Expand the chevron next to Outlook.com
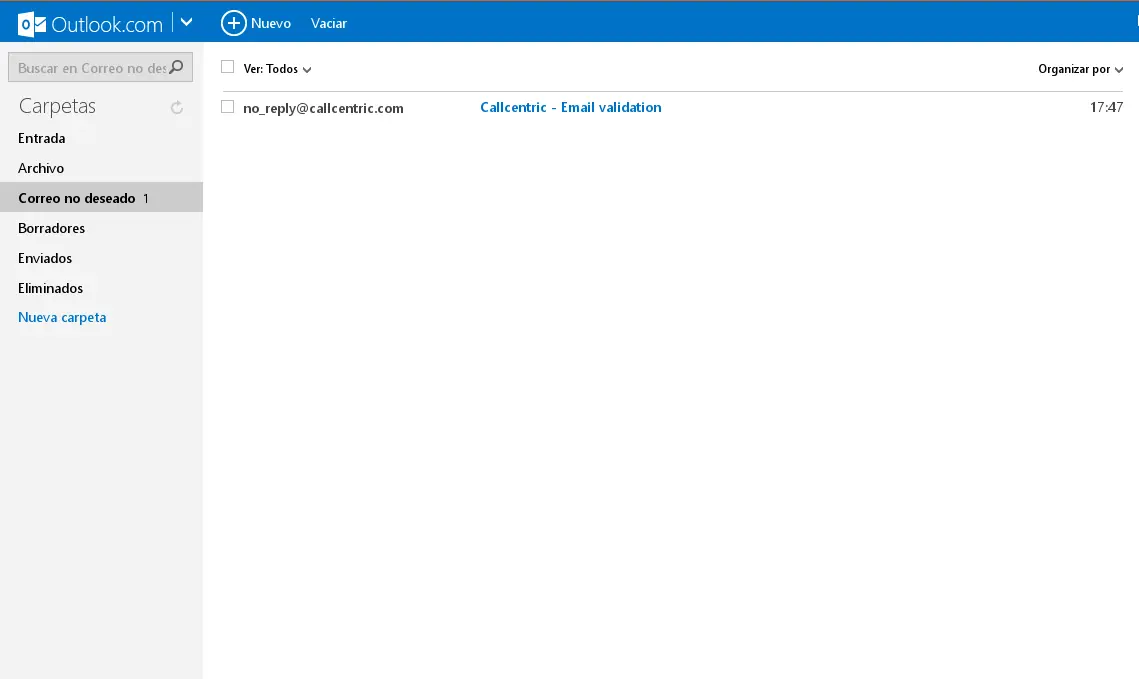This screenshot has width=1139, height=679. pyautogui.click(x=185, y=20)
